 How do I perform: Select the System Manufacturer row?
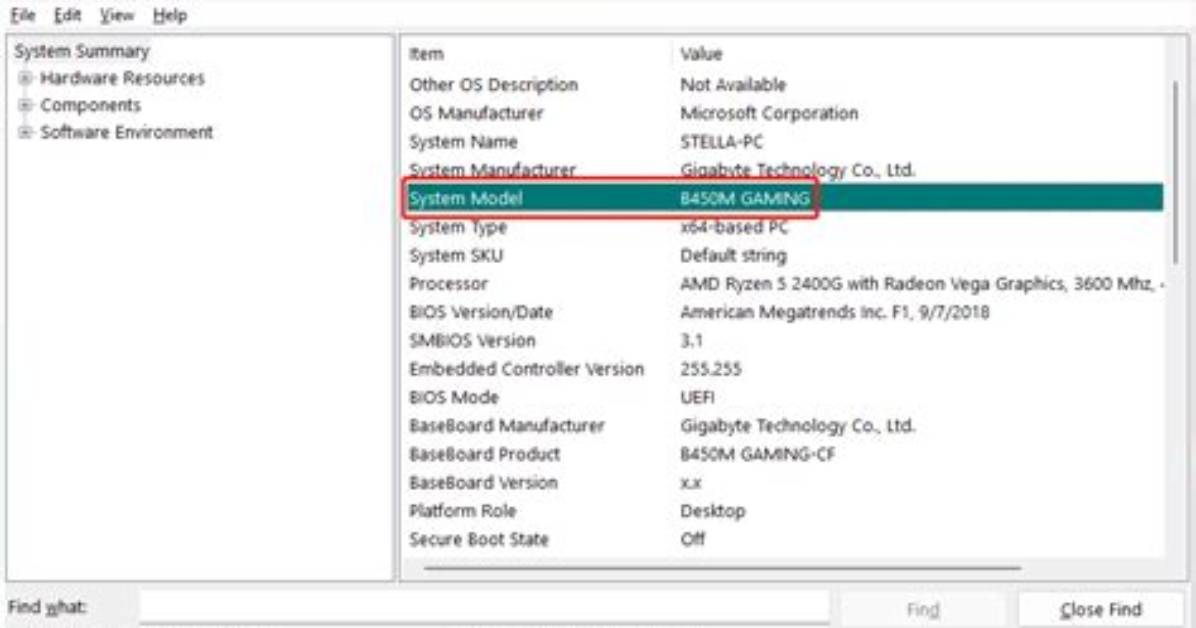click(785, 170)
